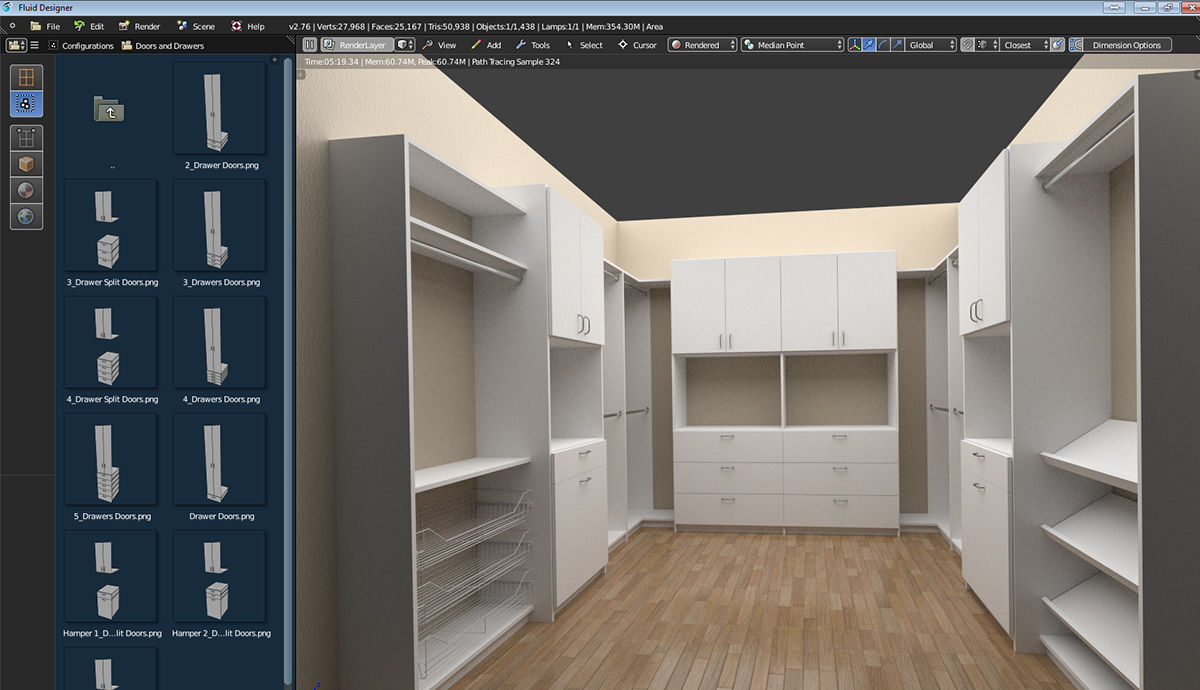Image resolution: width=1200 pixels, height=690 pixels.
Task: Open the object library cube icon
Action: [x=26, y=164]
